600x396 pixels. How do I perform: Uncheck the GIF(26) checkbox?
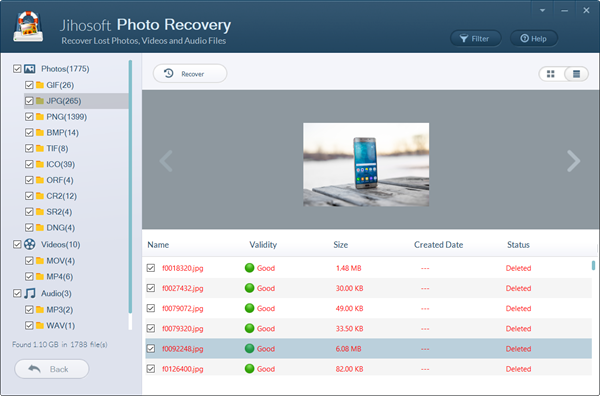click(29, 85)
